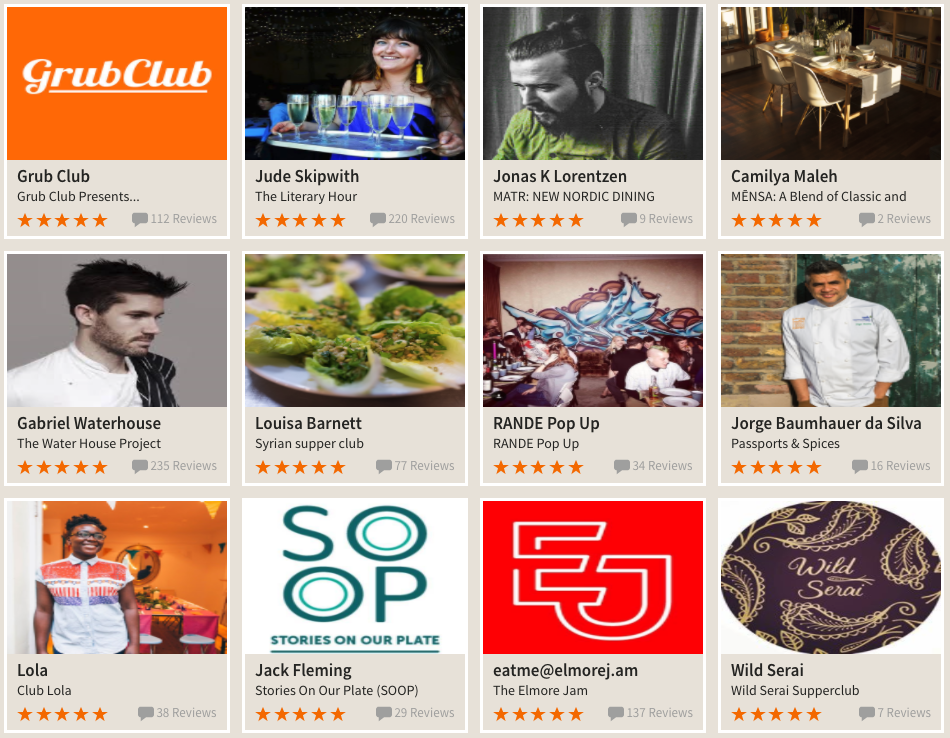The image size is (950, 738).
Task: Open the GrubClub orange logo image
Action: (x=117, y=84)
